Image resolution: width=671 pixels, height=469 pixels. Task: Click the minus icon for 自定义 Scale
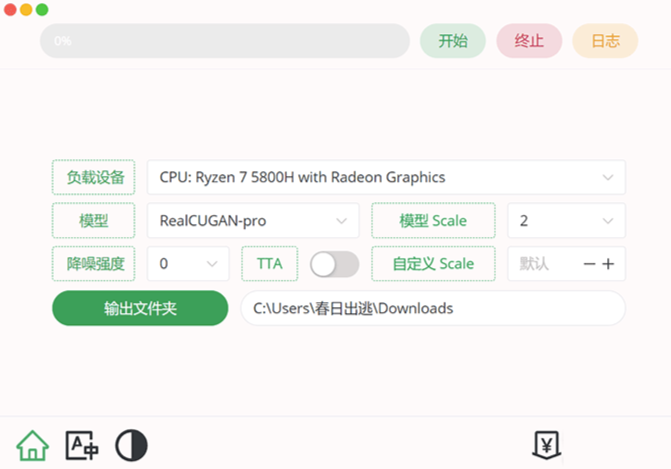coord(590,264)
